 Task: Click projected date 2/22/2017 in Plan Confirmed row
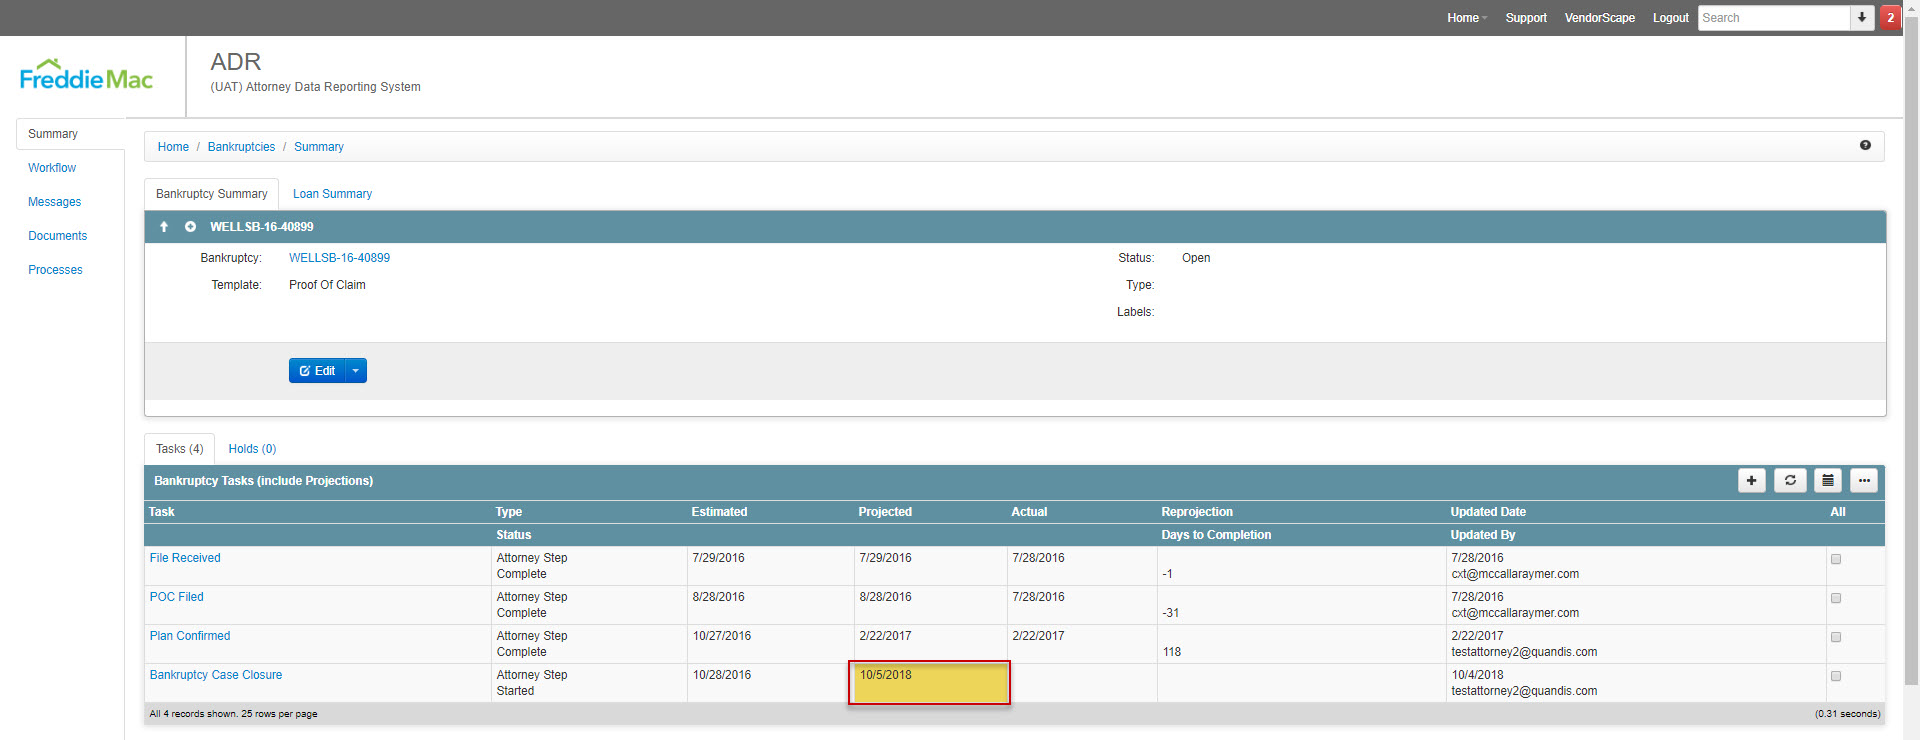pyautogui.click(x=886, y=636)
